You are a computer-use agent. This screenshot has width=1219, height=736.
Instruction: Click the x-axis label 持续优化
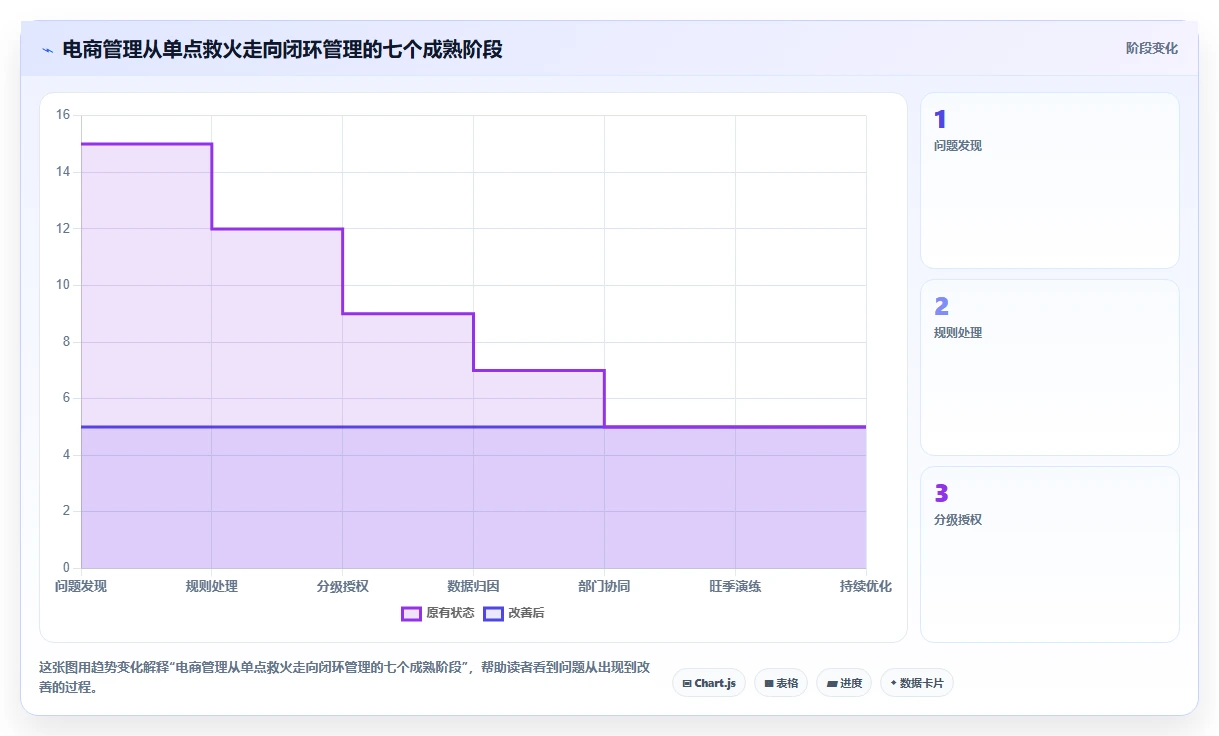click(866, 586)
